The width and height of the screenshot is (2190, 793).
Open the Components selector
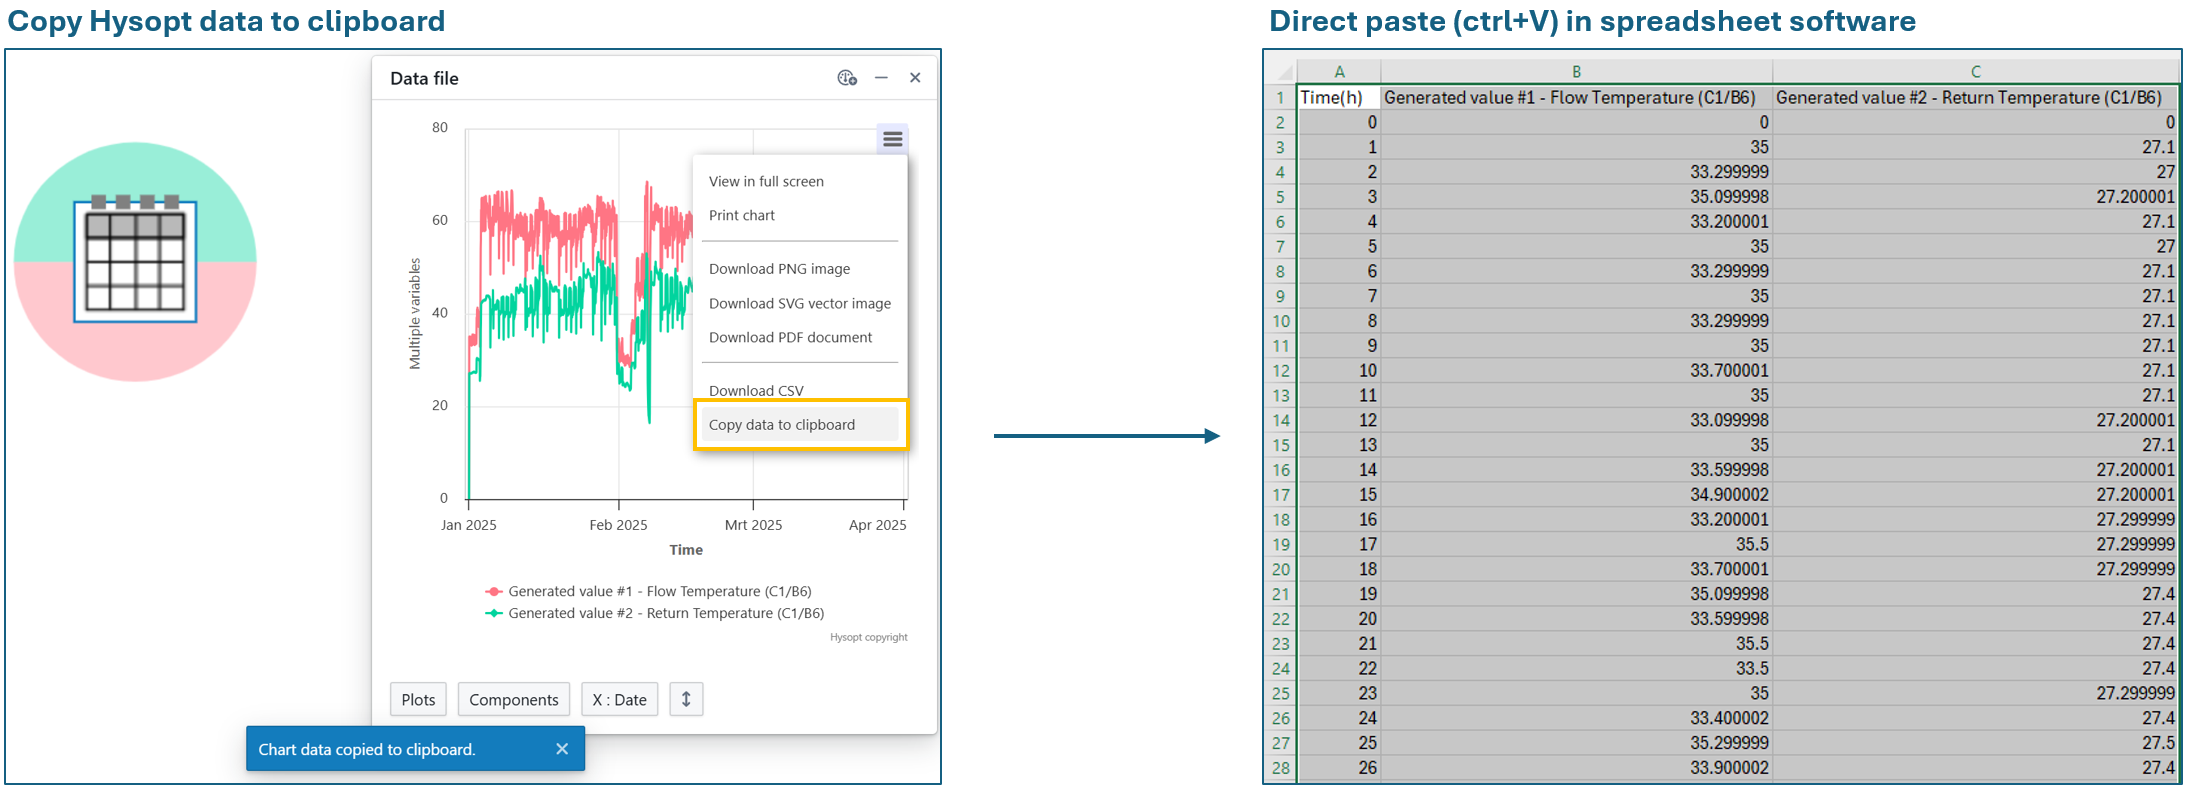(513, 699)
